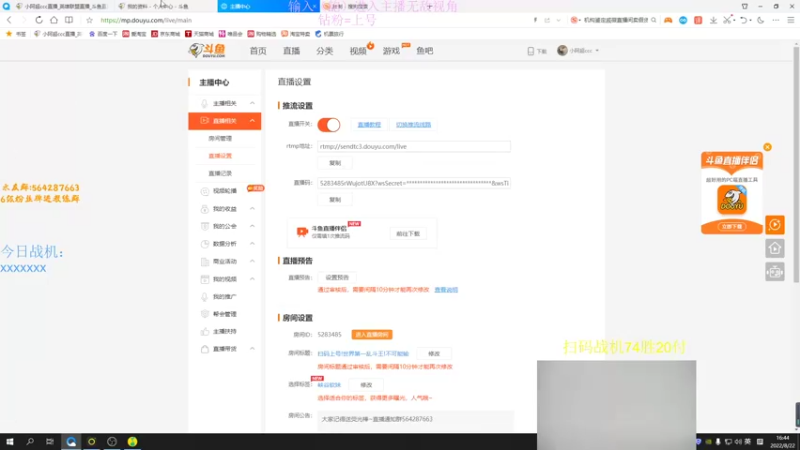The image size is (800, 450).
Task: Open 直播 in the top navigation
Action: pyautogui.click(x=291, y=51)
